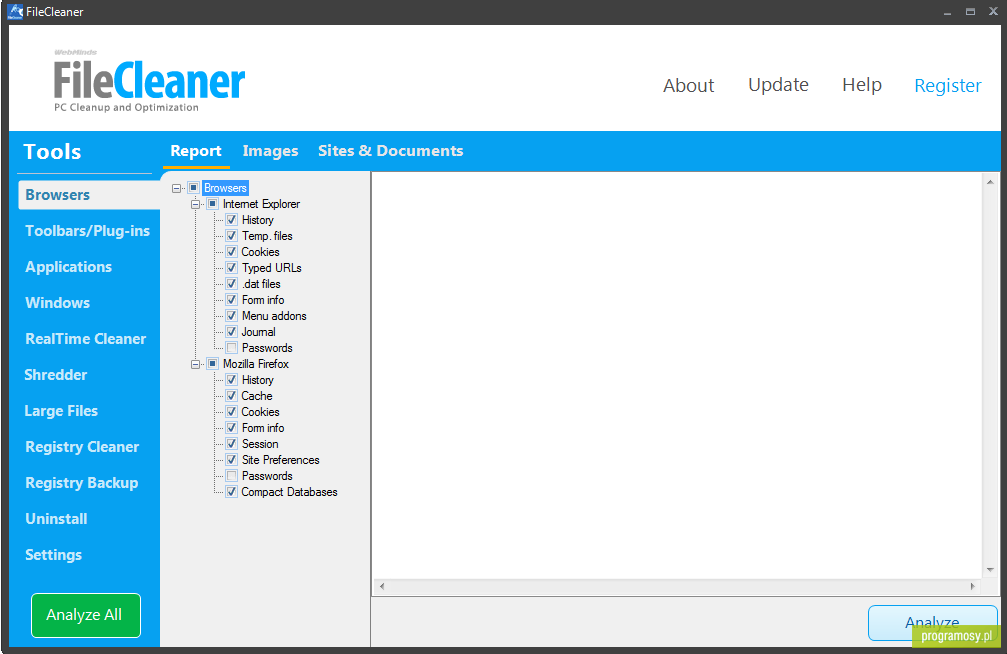
Task: Open the Images tab
Action: [270, 151]
